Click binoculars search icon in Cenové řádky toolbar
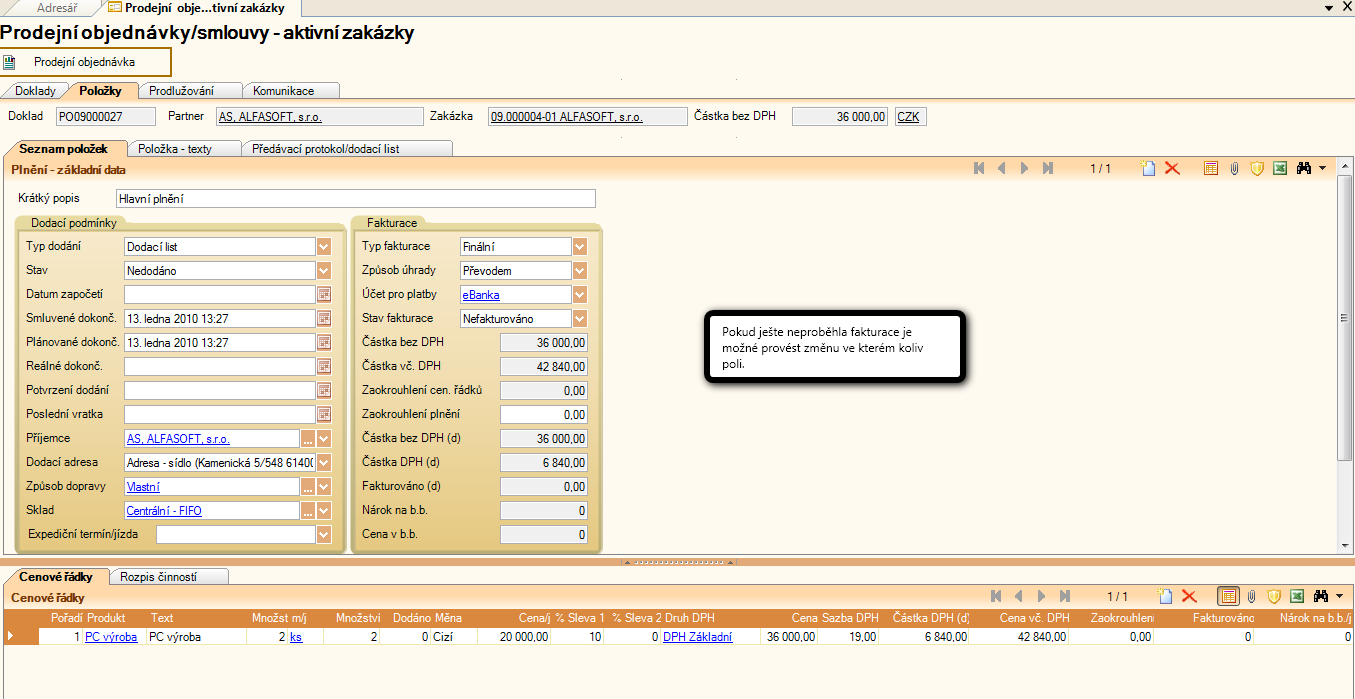This screenshot has width=1355, height=699. [1320, 596]
